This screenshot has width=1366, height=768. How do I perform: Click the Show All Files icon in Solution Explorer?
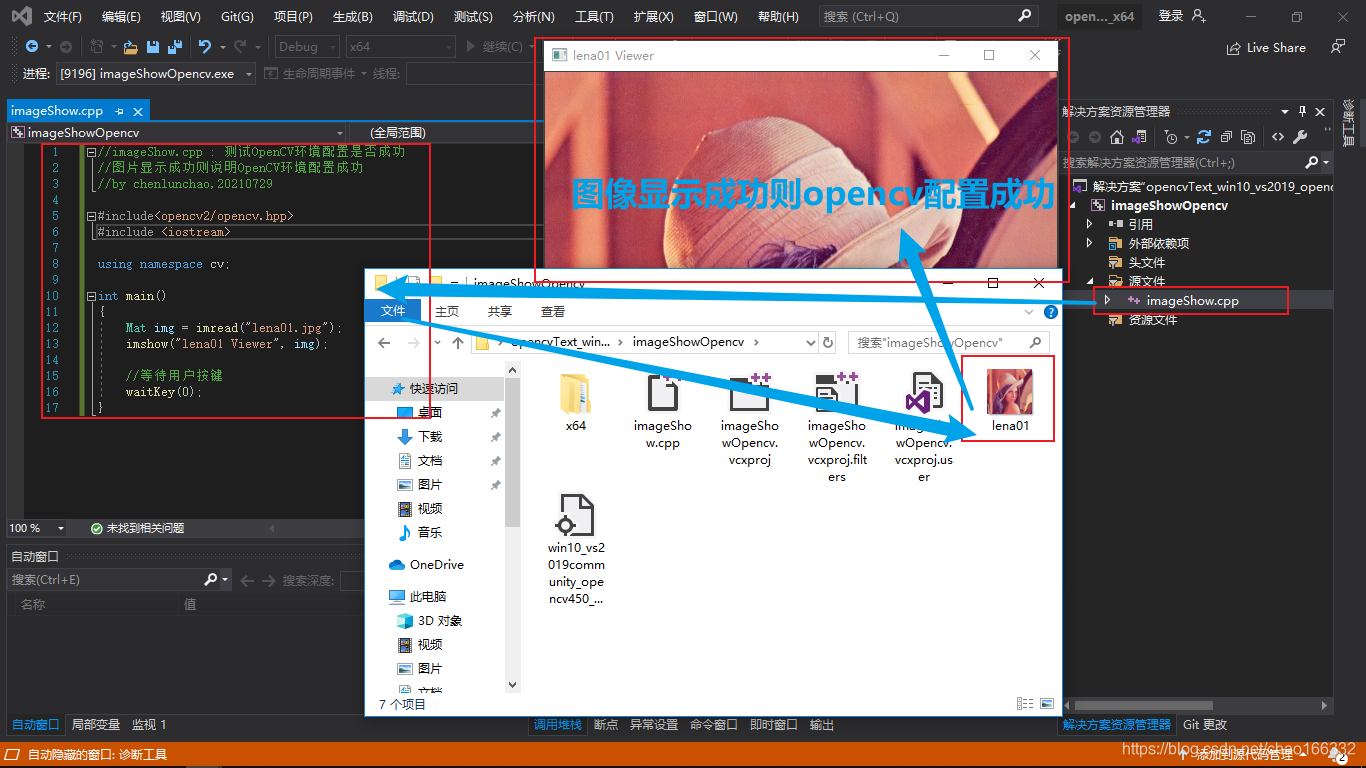pos(1248,137)
